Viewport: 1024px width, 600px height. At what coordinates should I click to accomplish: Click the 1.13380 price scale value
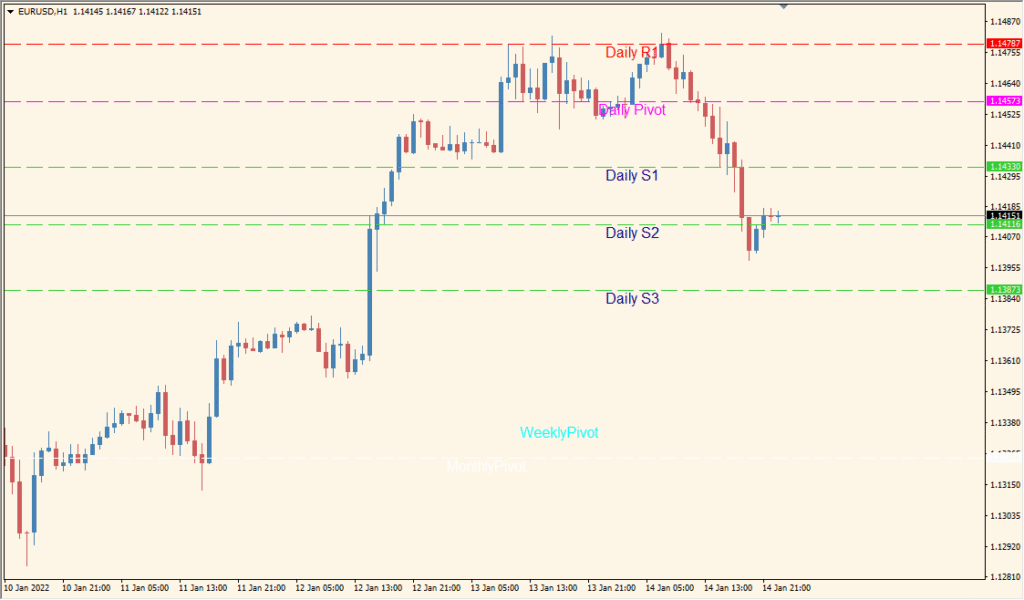point(1005,422)
